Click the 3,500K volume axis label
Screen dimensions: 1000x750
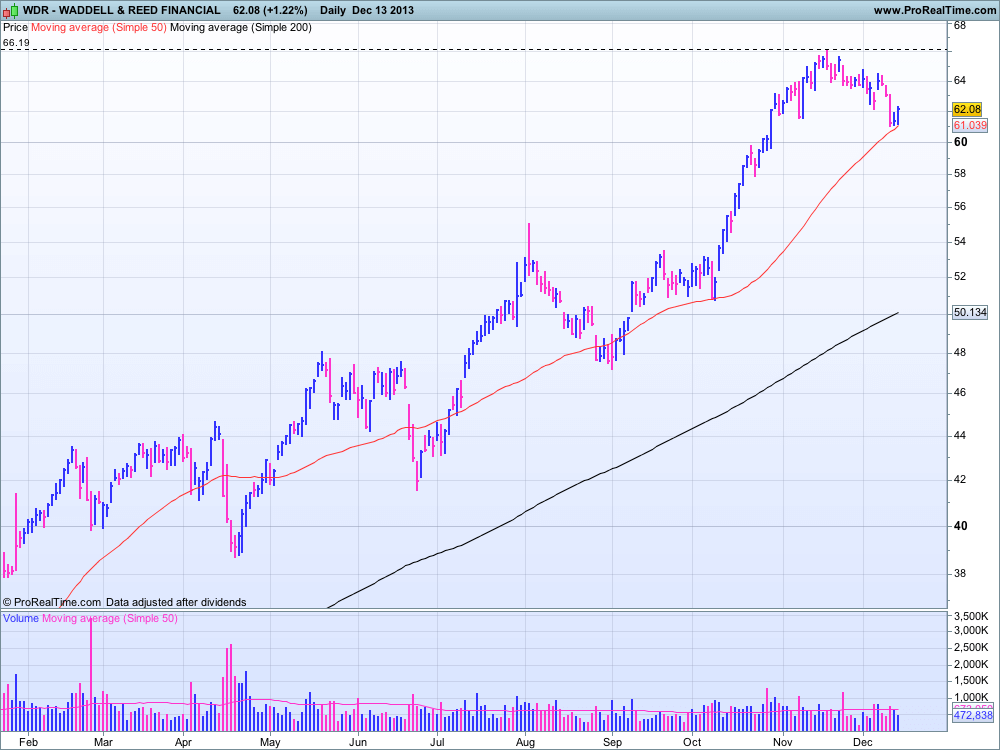[x=971, y=617]
